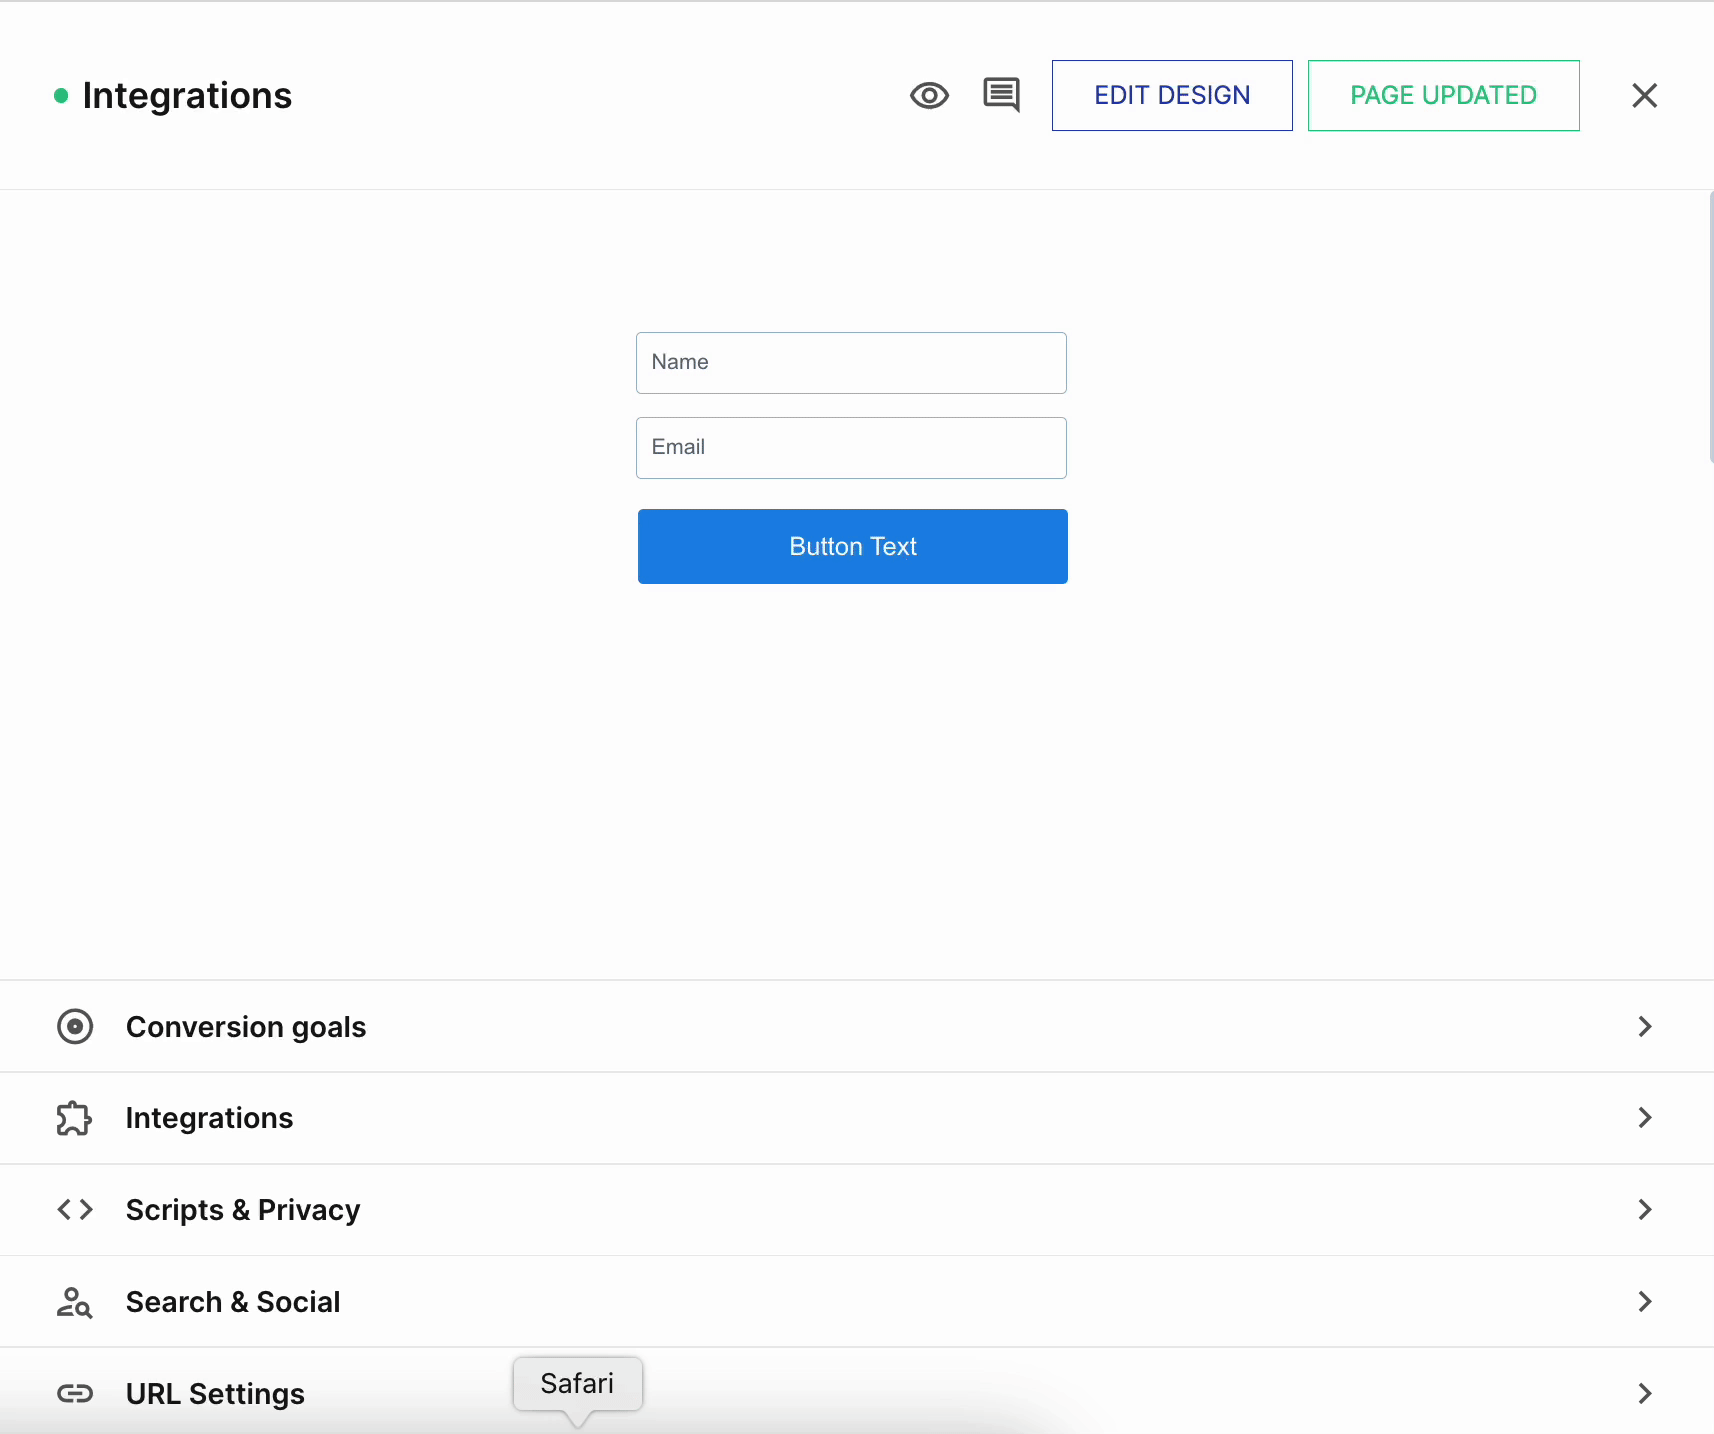Click the Conversion goals target icon
The image size is (1714, 1434).
click(75, 1027)
